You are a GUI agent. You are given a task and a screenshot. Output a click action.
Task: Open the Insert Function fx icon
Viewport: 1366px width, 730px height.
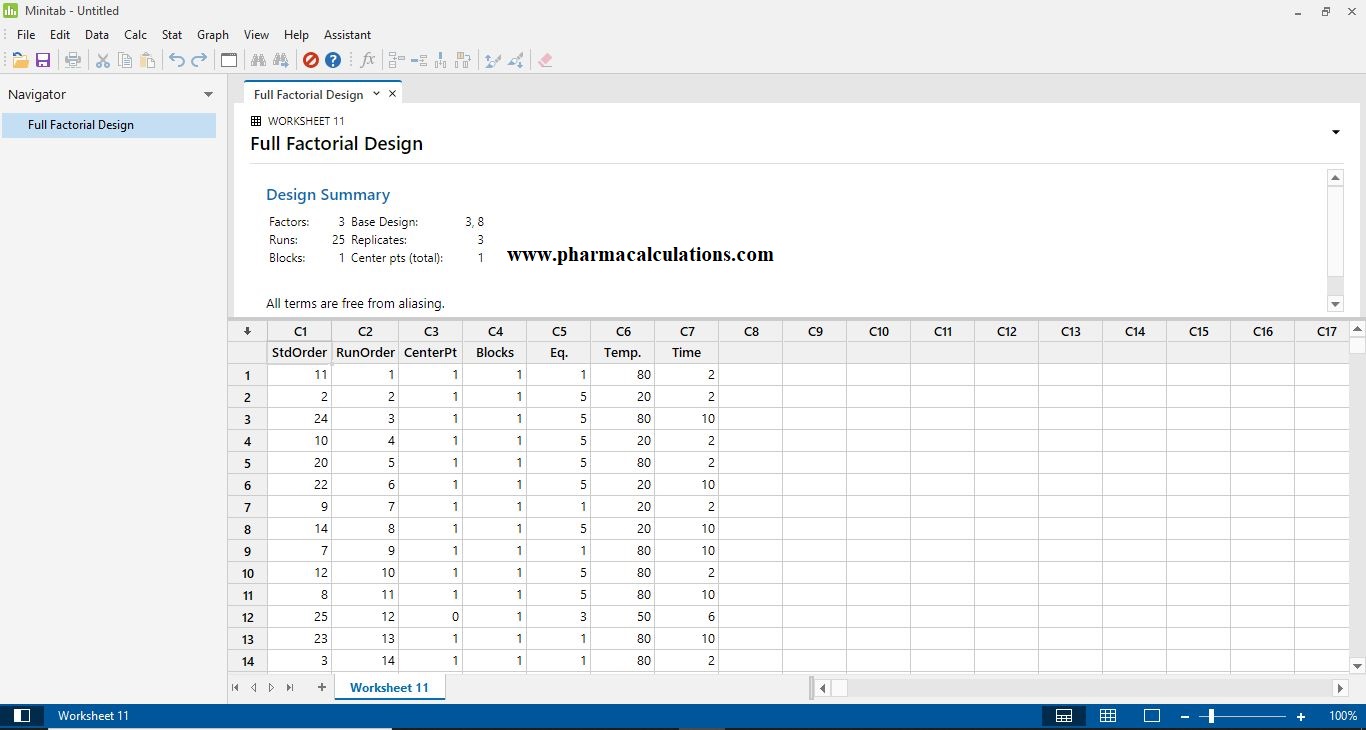368,60
